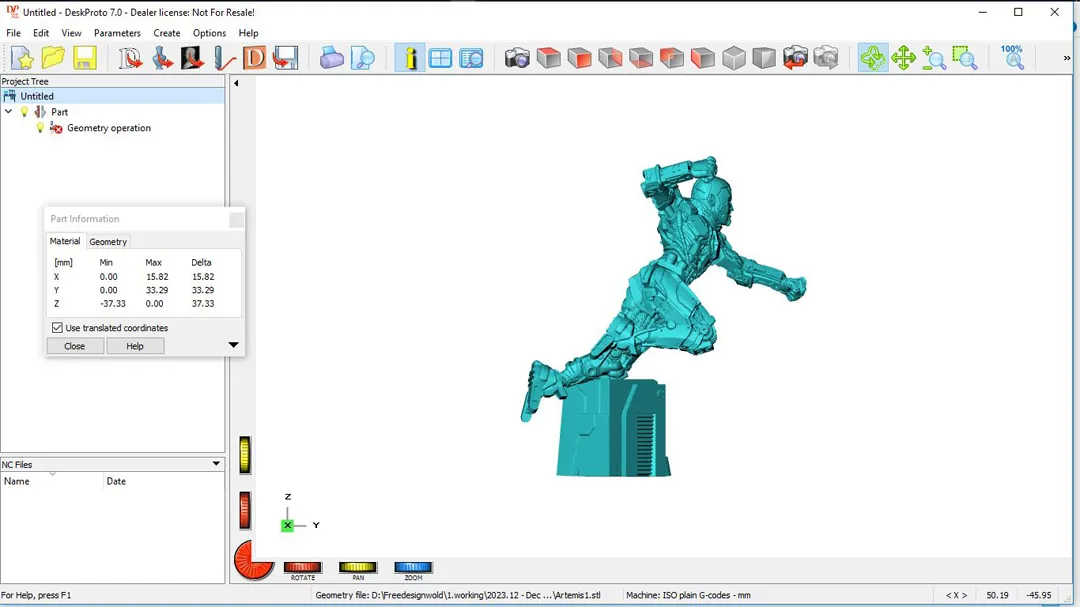The height and width of the screenshot is (607, 1080).
Task: Click the red vertical thumbwheel
Action: [x=245, y=511]
